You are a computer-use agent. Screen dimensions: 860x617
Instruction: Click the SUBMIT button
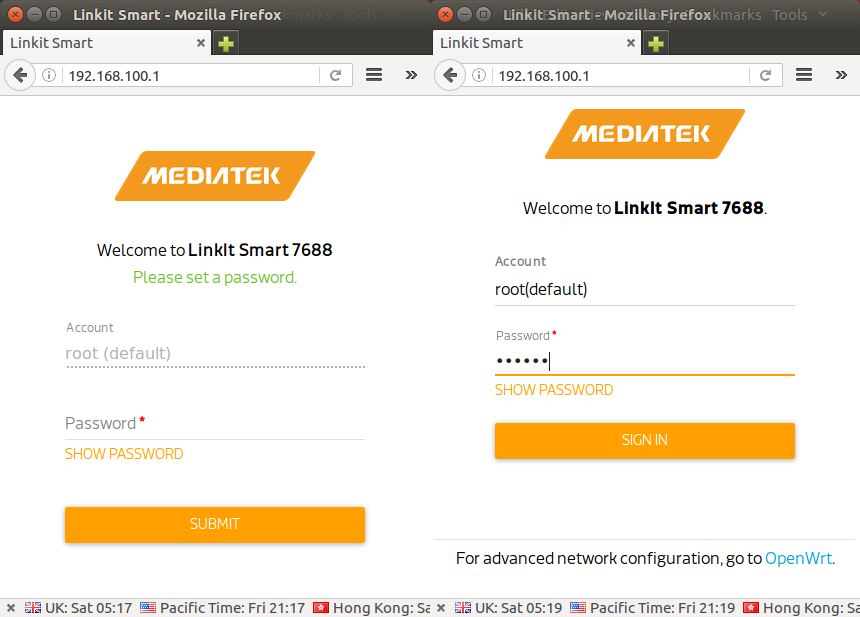point(215,524)
